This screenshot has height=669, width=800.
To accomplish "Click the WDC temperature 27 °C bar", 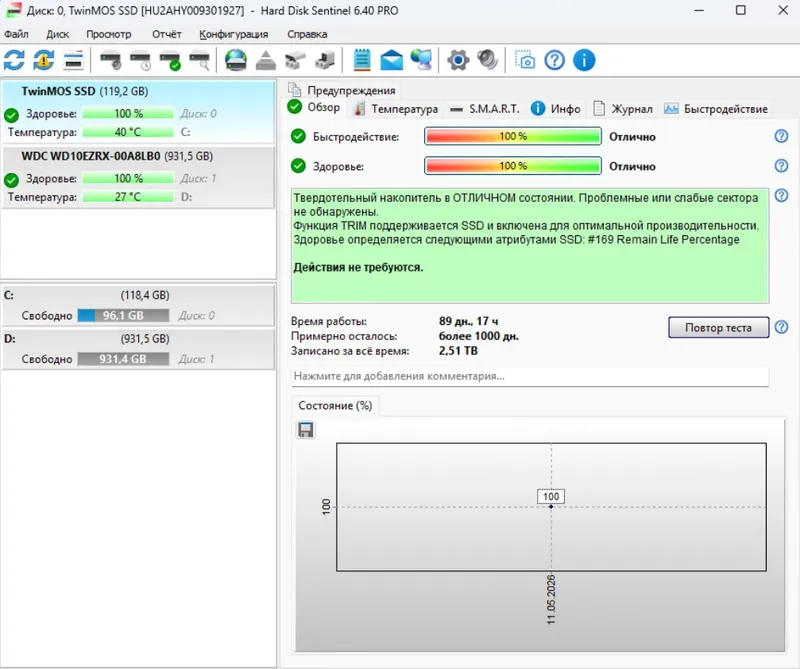I will pos(128,197).
